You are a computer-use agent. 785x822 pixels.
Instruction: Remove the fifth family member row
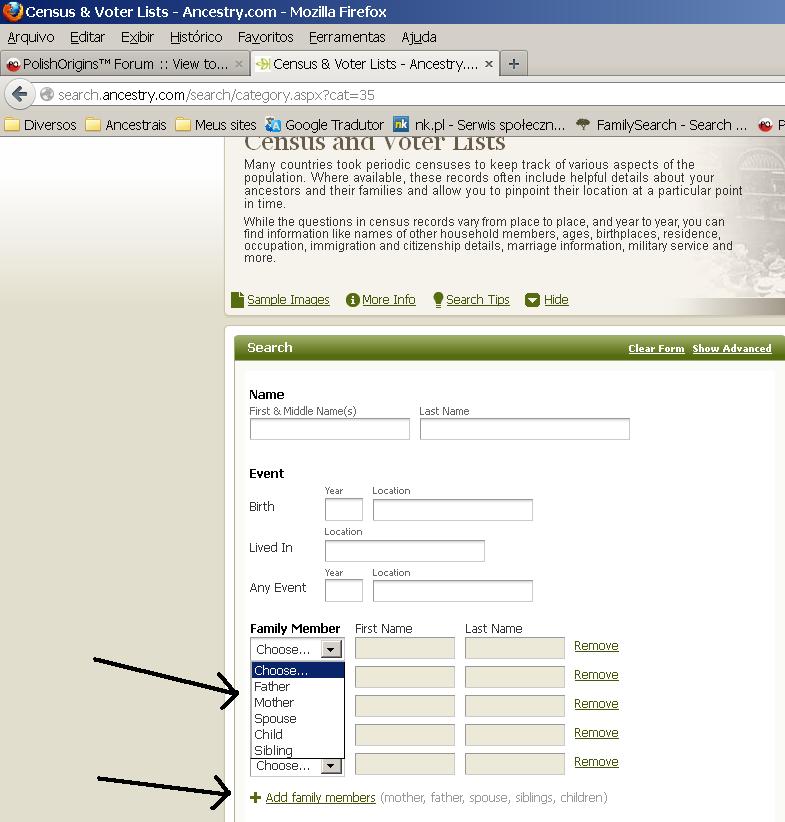[596, 762]
